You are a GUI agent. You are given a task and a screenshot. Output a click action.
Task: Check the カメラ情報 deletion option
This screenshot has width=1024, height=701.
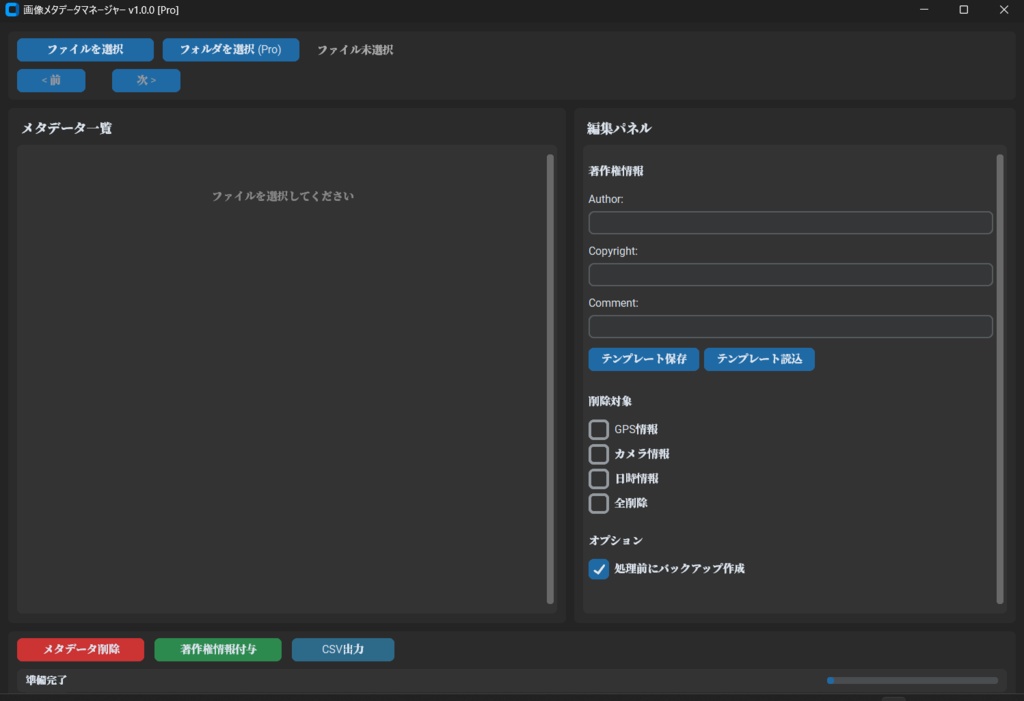(x=598, y=454)
